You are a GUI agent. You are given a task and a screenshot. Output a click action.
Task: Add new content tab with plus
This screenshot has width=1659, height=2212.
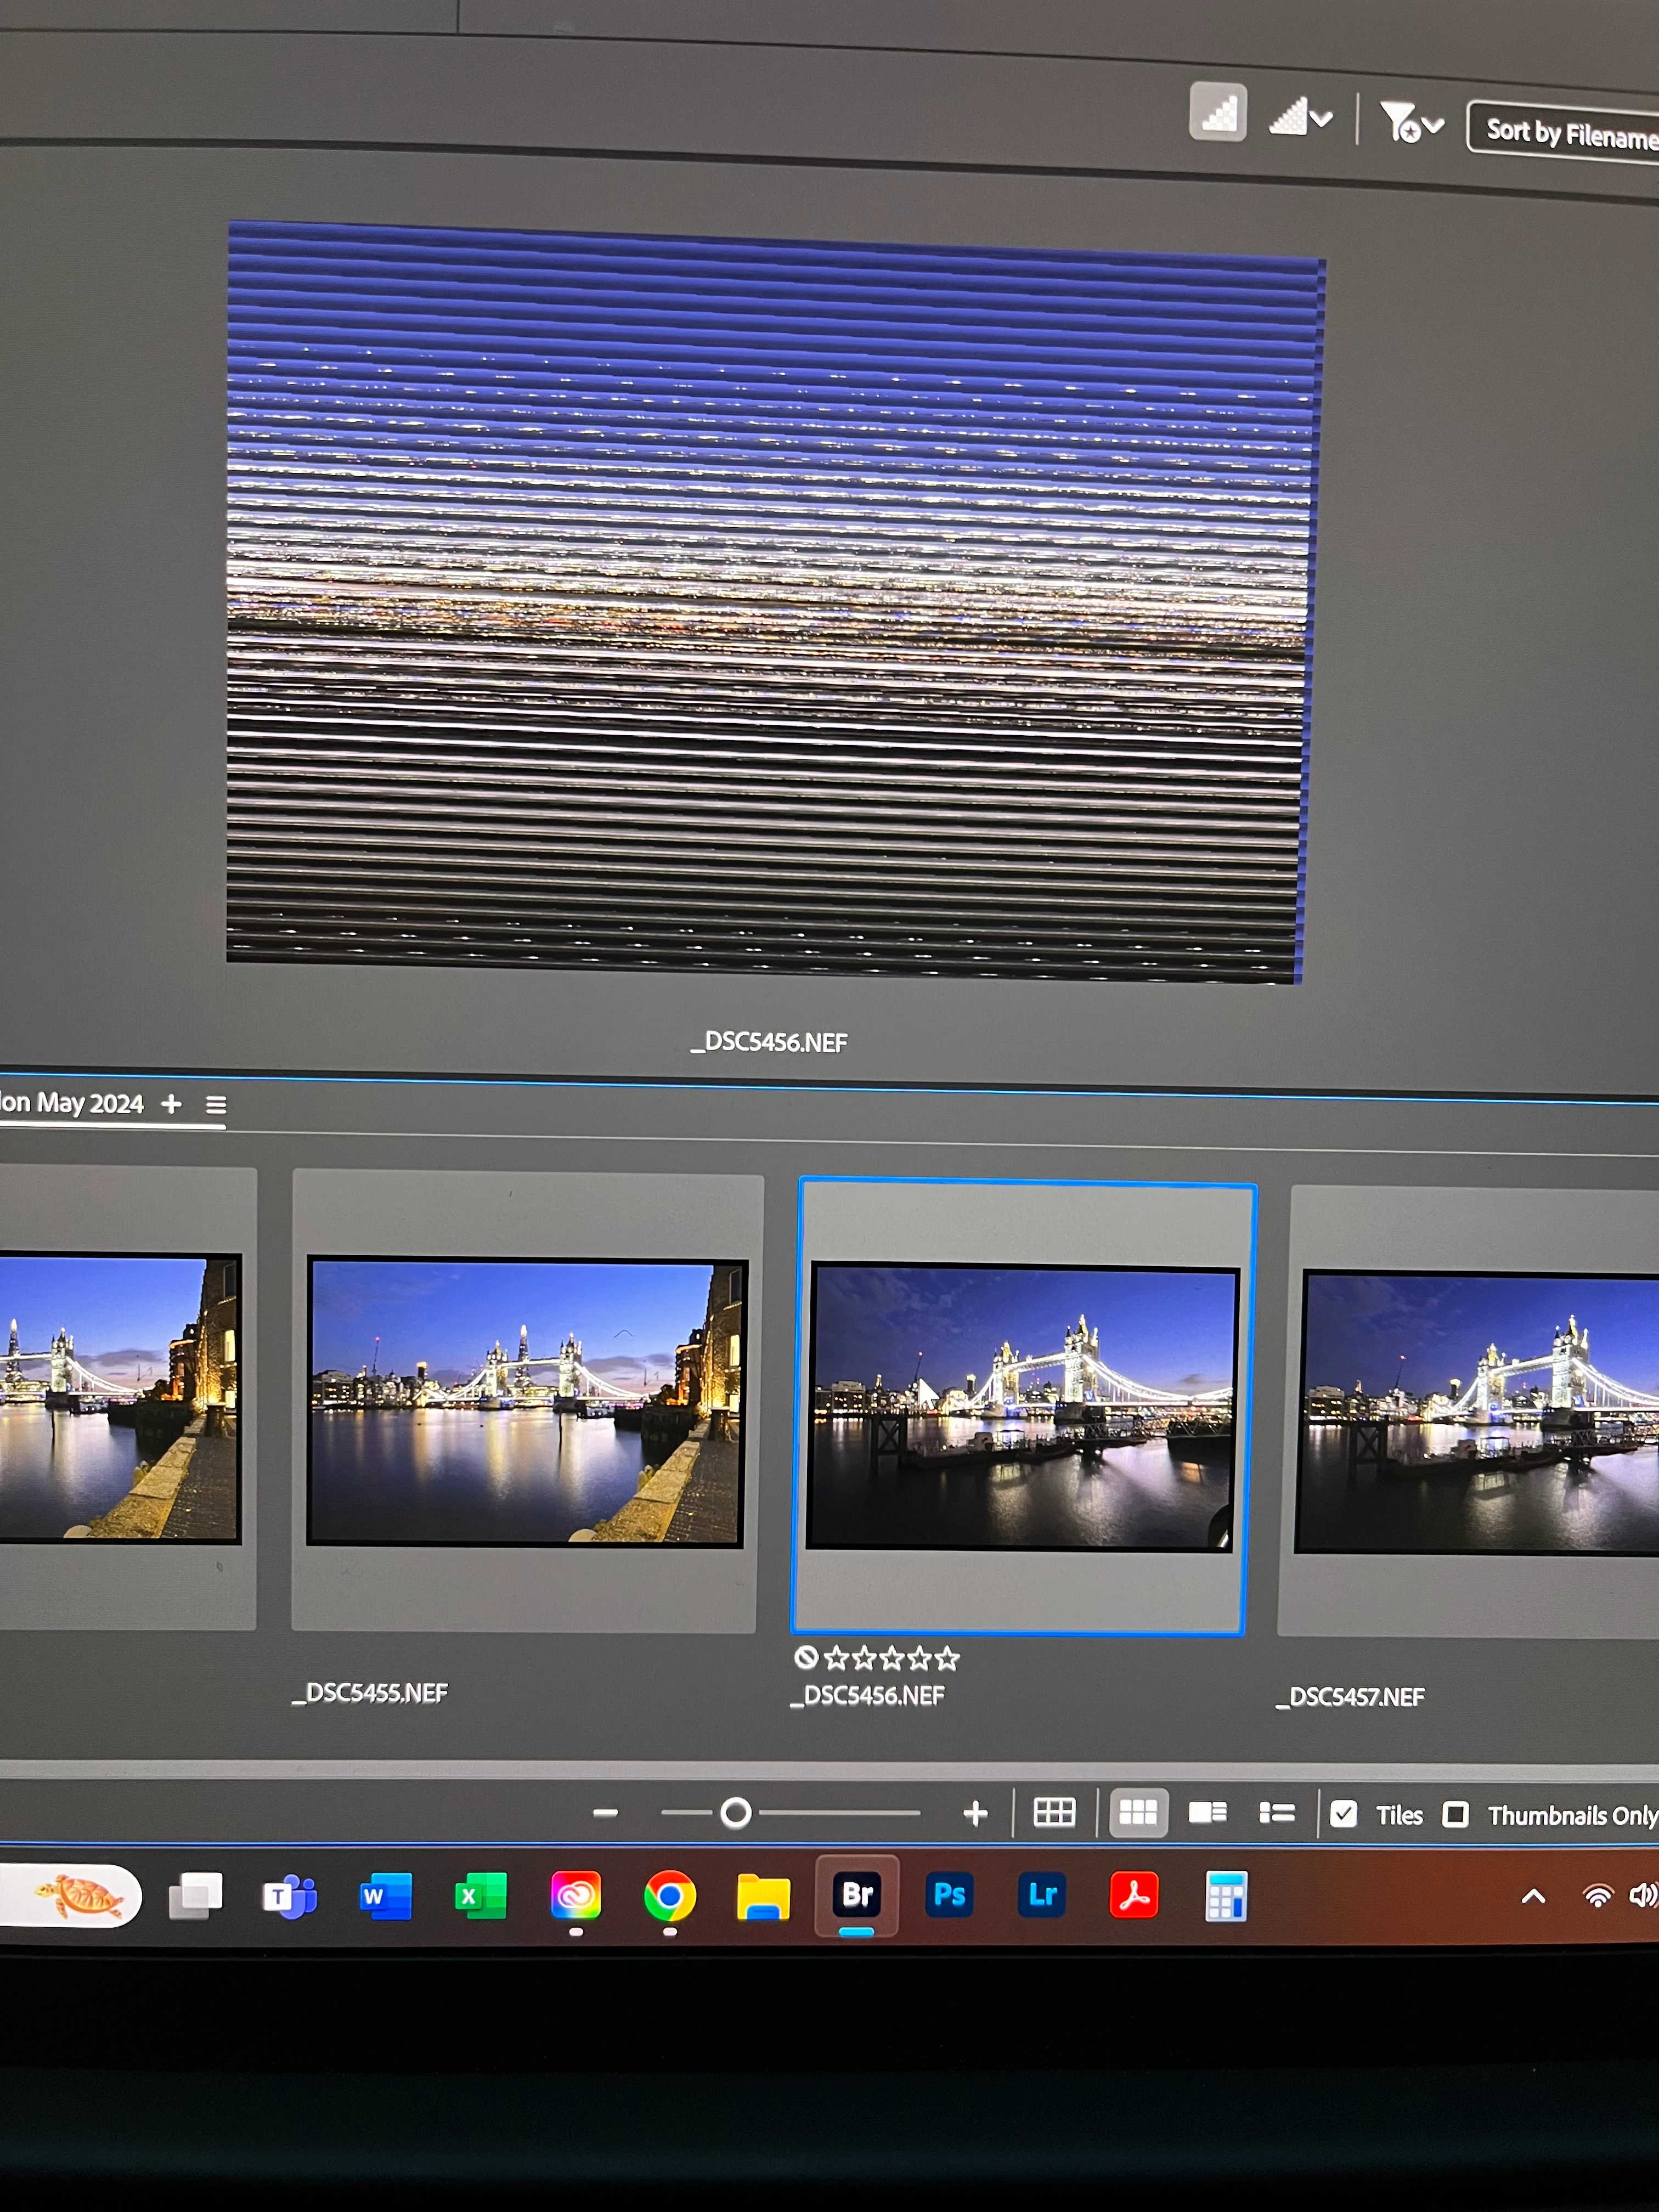tap(171, 1103)
